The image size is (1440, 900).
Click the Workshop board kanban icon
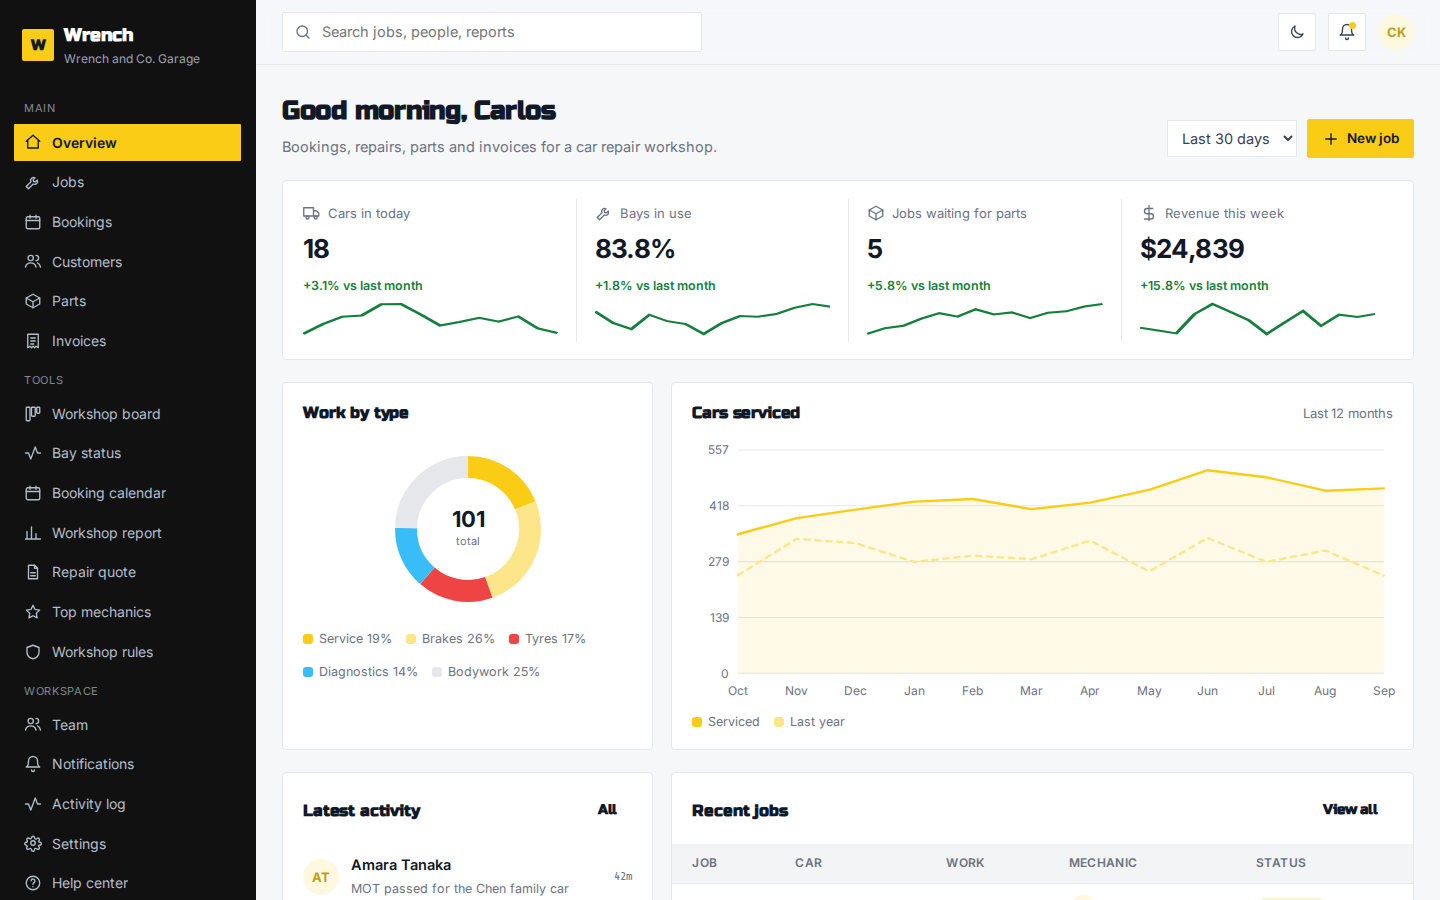click(33, 414)
